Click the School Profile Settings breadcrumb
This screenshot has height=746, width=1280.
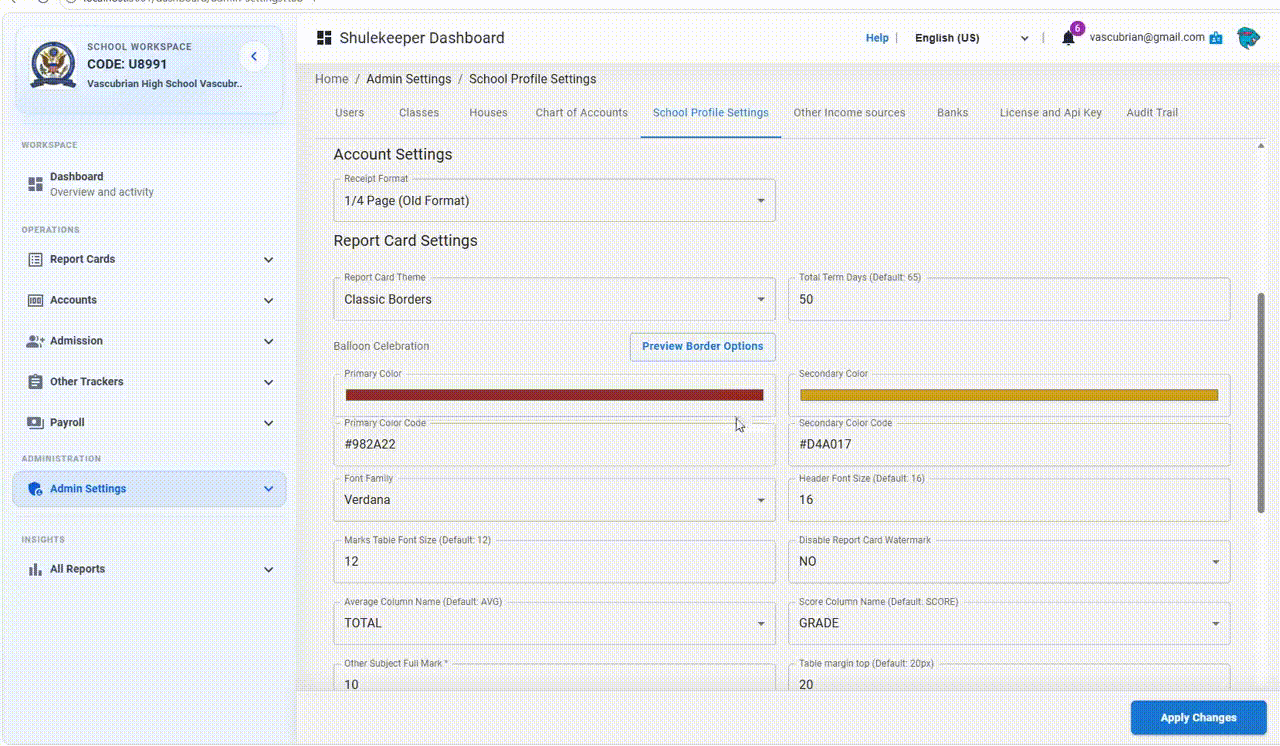point(532,79)
